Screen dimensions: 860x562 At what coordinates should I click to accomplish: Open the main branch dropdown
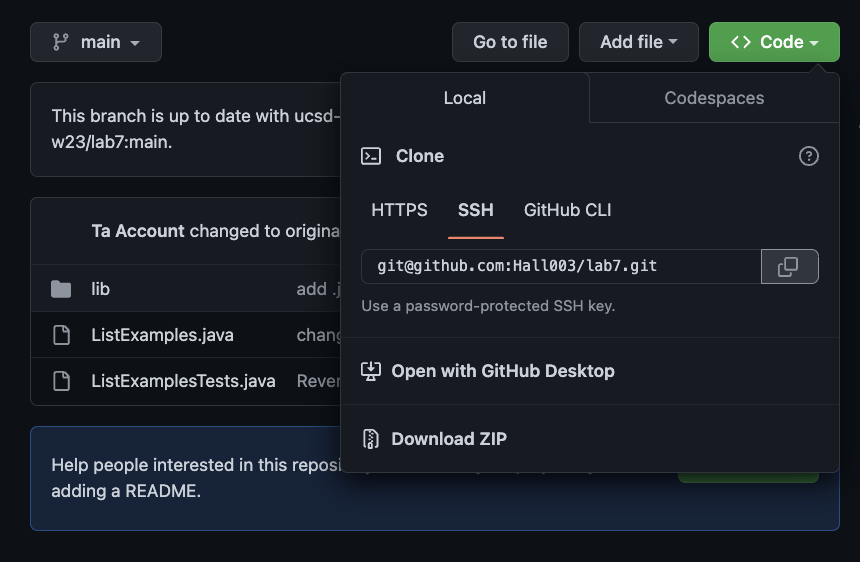[x=96, y=42]
